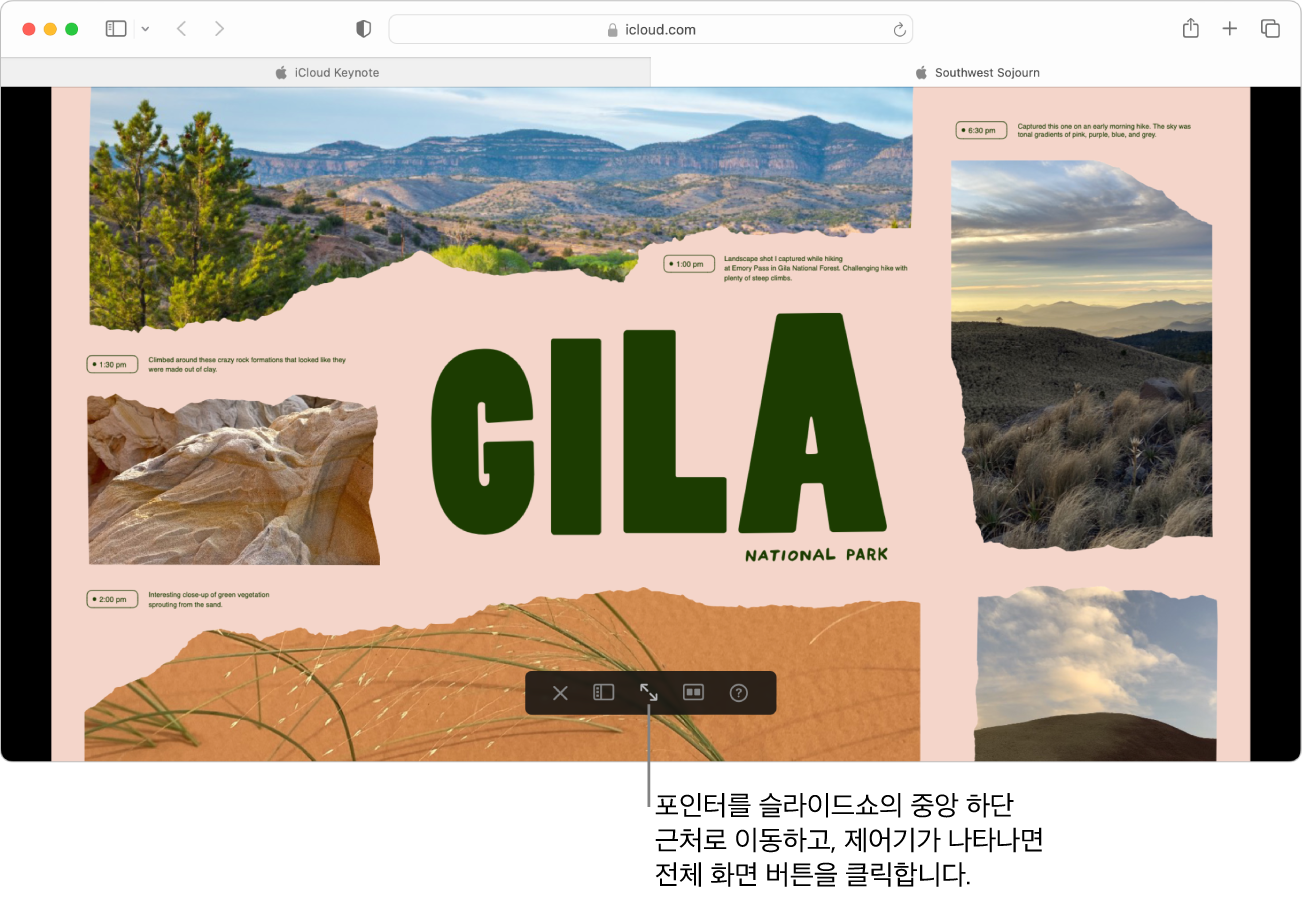
Task: Open the slide navigator in slideshow controls
Action: 603,692
